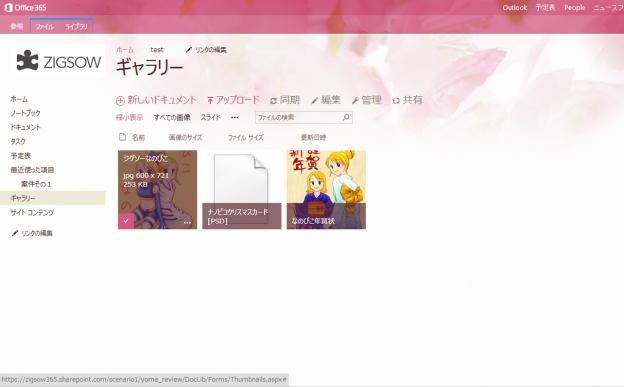Click the pencil icon beside 編集
Screen dimensions: 624x387
[x=314, y=101]
